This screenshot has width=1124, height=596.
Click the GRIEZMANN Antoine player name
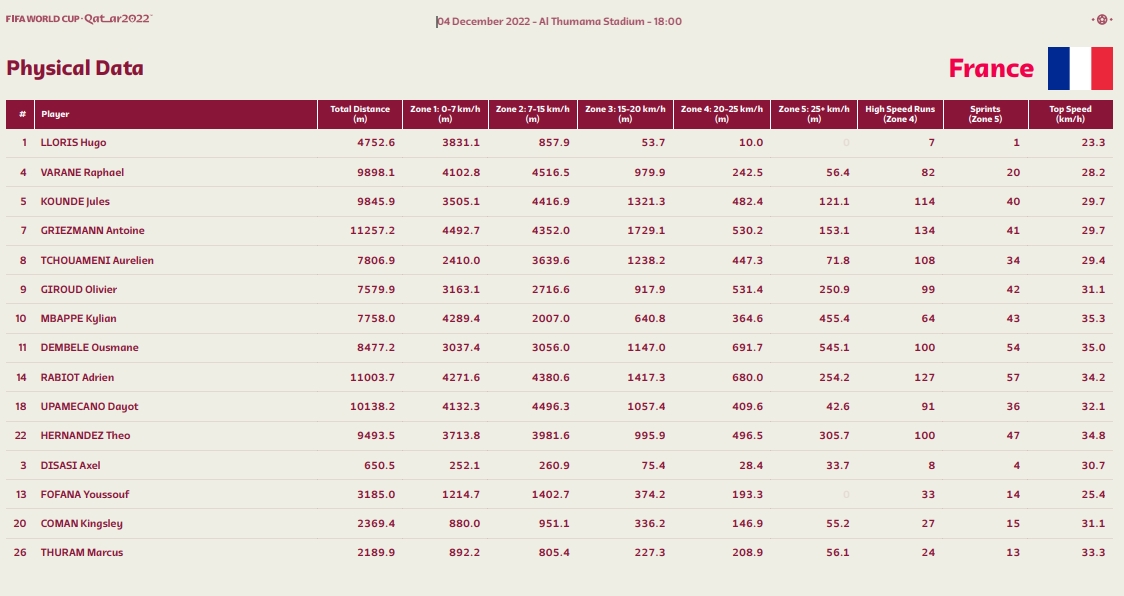coord(92,230)
